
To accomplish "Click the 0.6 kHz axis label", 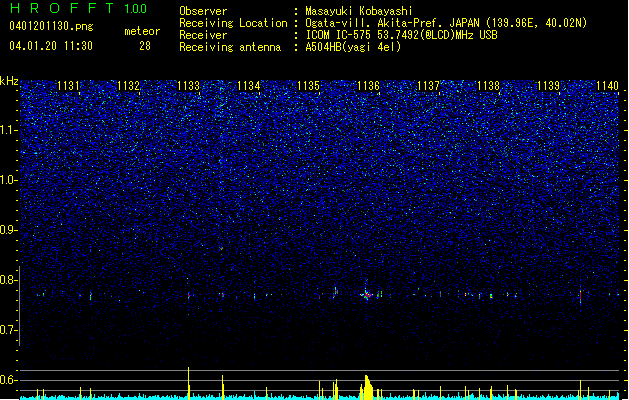I will 9,380.
